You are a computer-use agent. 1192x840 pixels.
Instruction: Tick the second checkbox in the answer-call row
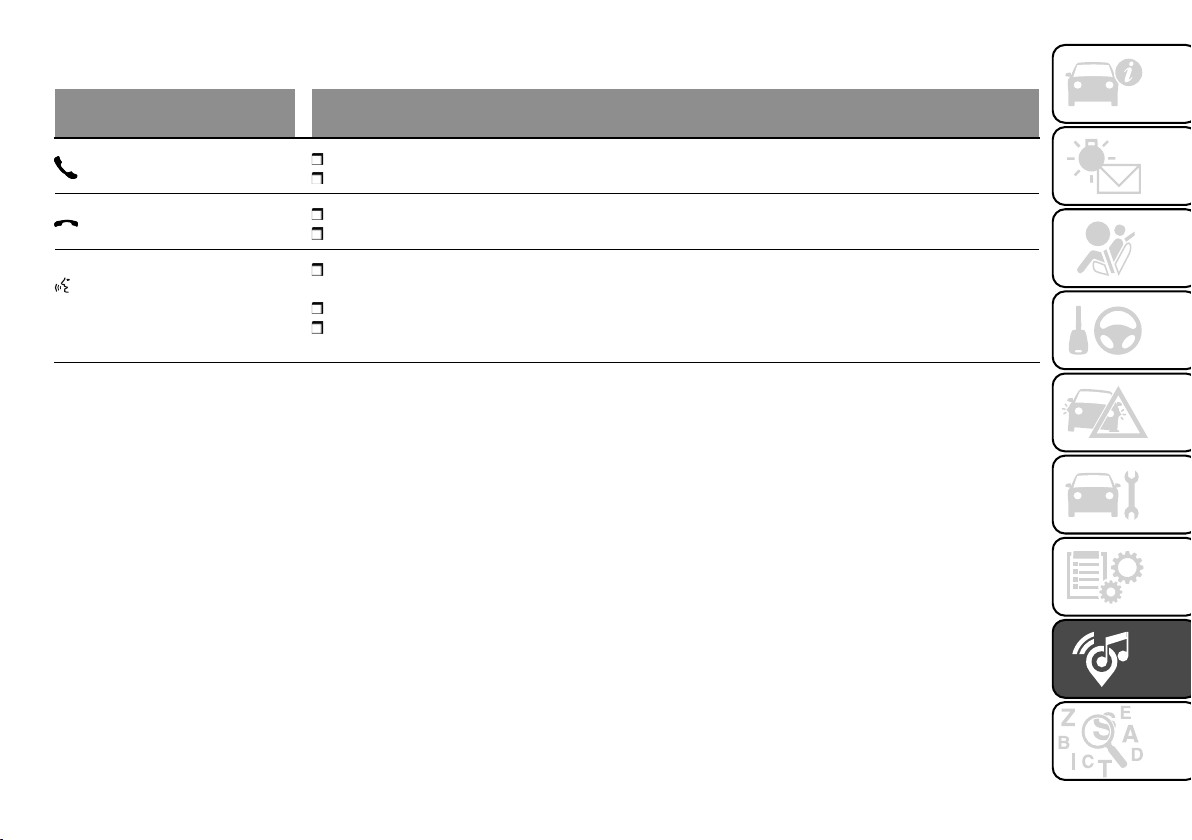click(x=317, y=177)
